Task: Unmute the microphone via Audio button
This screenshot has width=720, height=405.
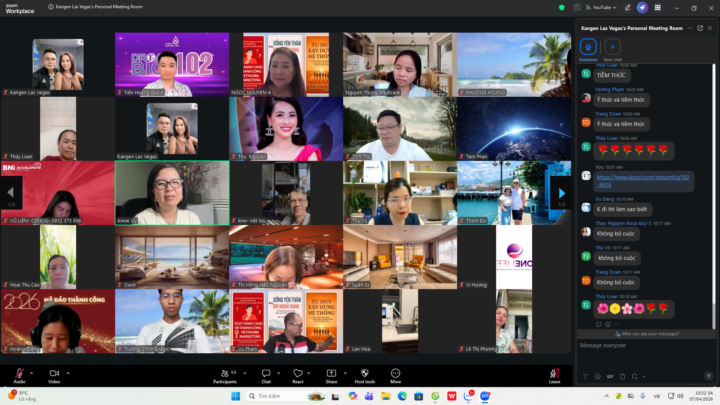Action: tap(19, 376)
